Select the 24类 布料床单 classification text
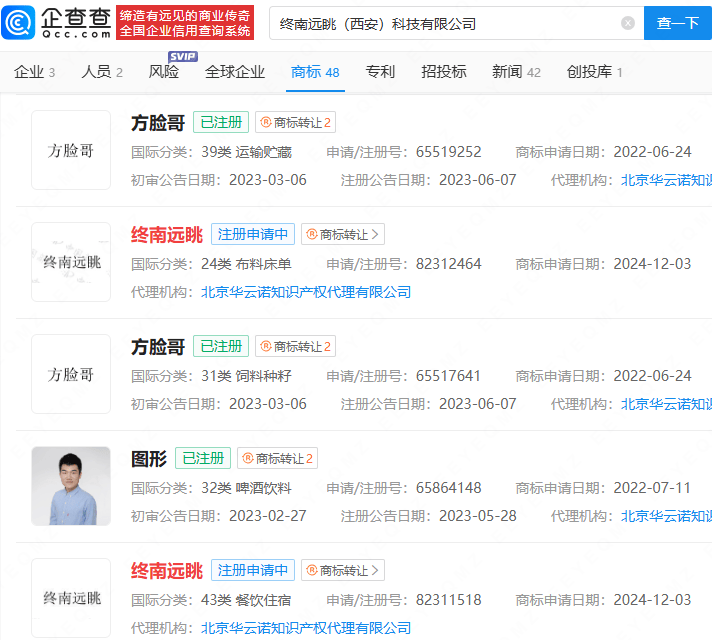Viewport: 712px width, 640px height. [x=246, y=264]
